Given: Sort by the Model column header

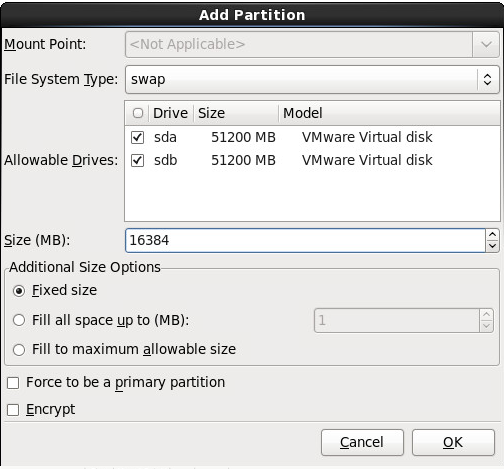Looking at the screenshot, I should point(389,113).
